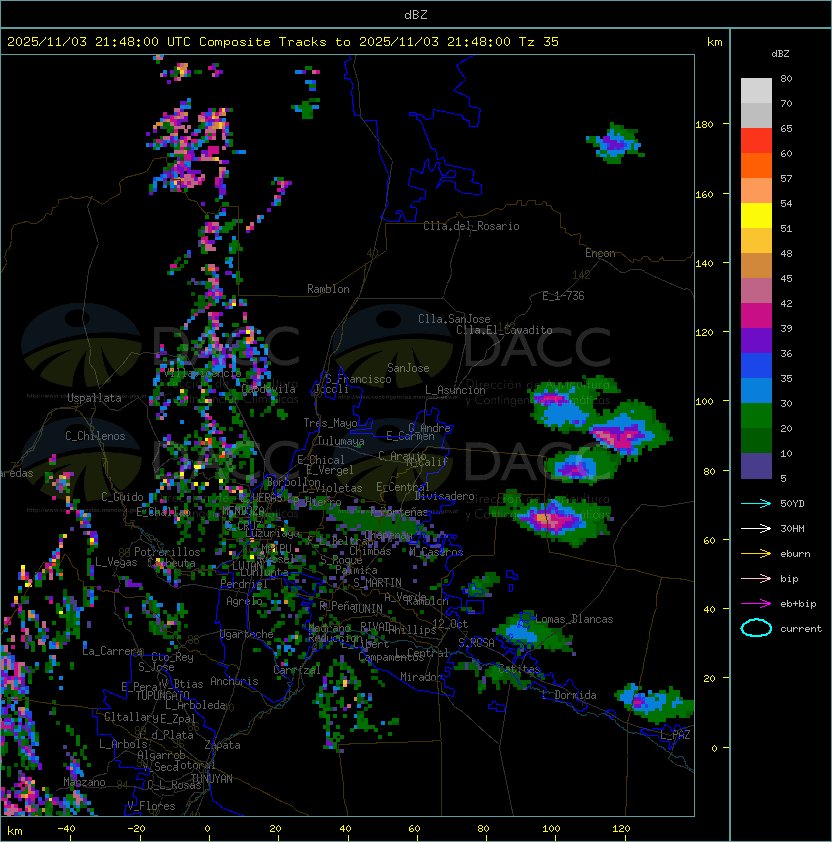Click the L_Dormida place label

coord(569,695)
